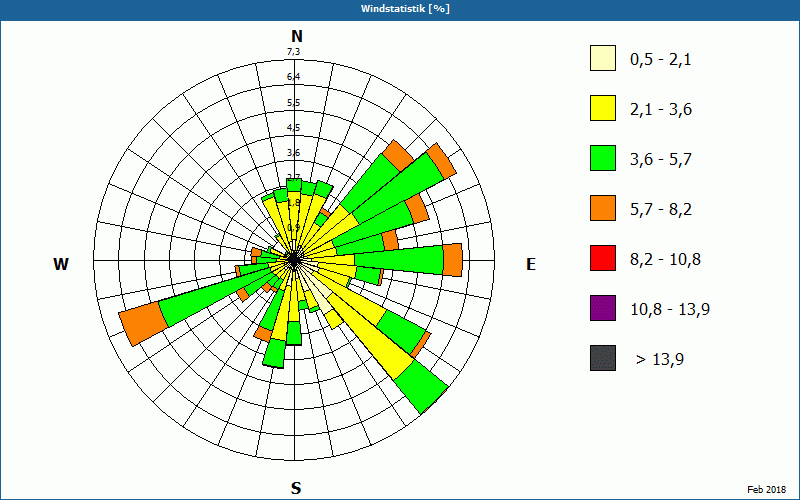800x500 pixels.
Task: Click the pale yellow 0,5 - 2,1 swatch
Action: pyautogui.click(x=603, y=58)
